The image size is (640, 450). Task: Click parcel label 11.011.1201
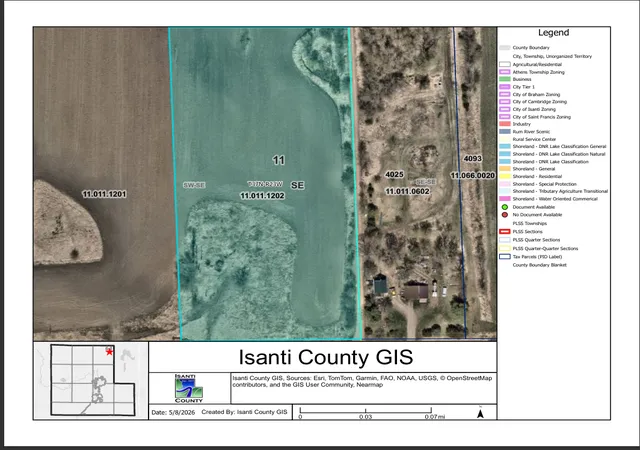click(104, 194)
